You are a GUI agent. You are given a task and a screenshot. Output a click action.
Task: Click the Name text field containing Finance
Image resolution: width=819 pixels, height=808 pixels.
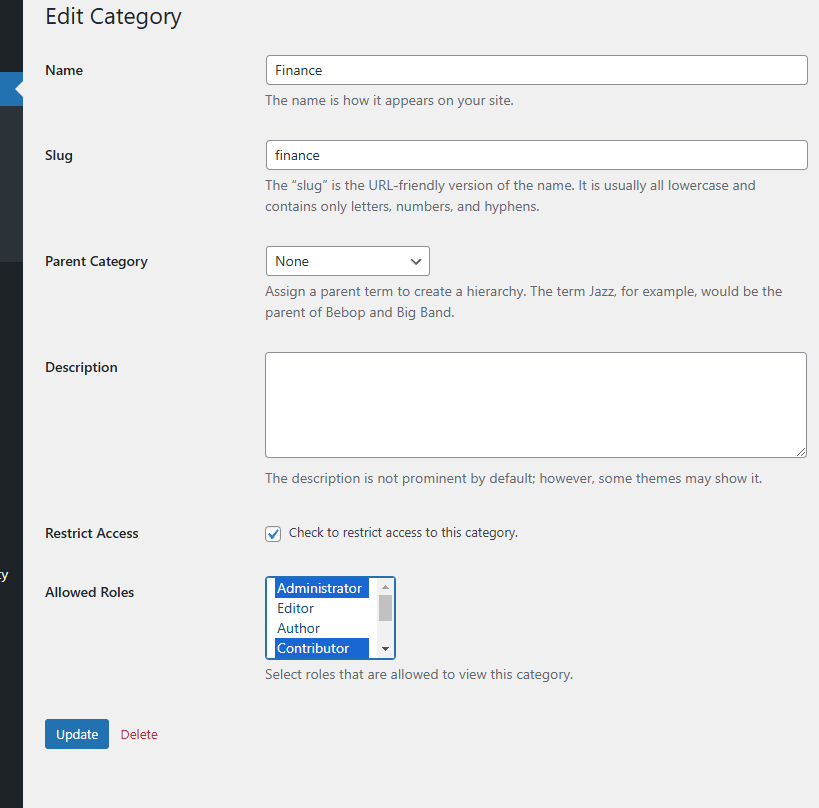536,70
